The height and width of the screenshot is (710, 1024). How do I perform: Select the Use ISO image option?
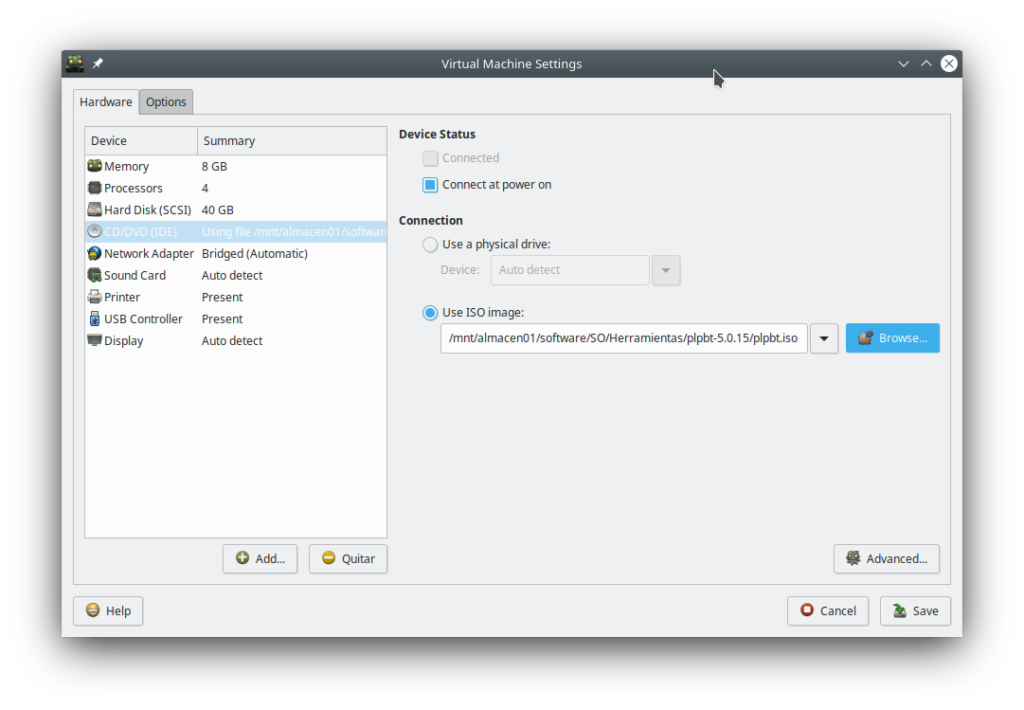[x=429, y=312]
